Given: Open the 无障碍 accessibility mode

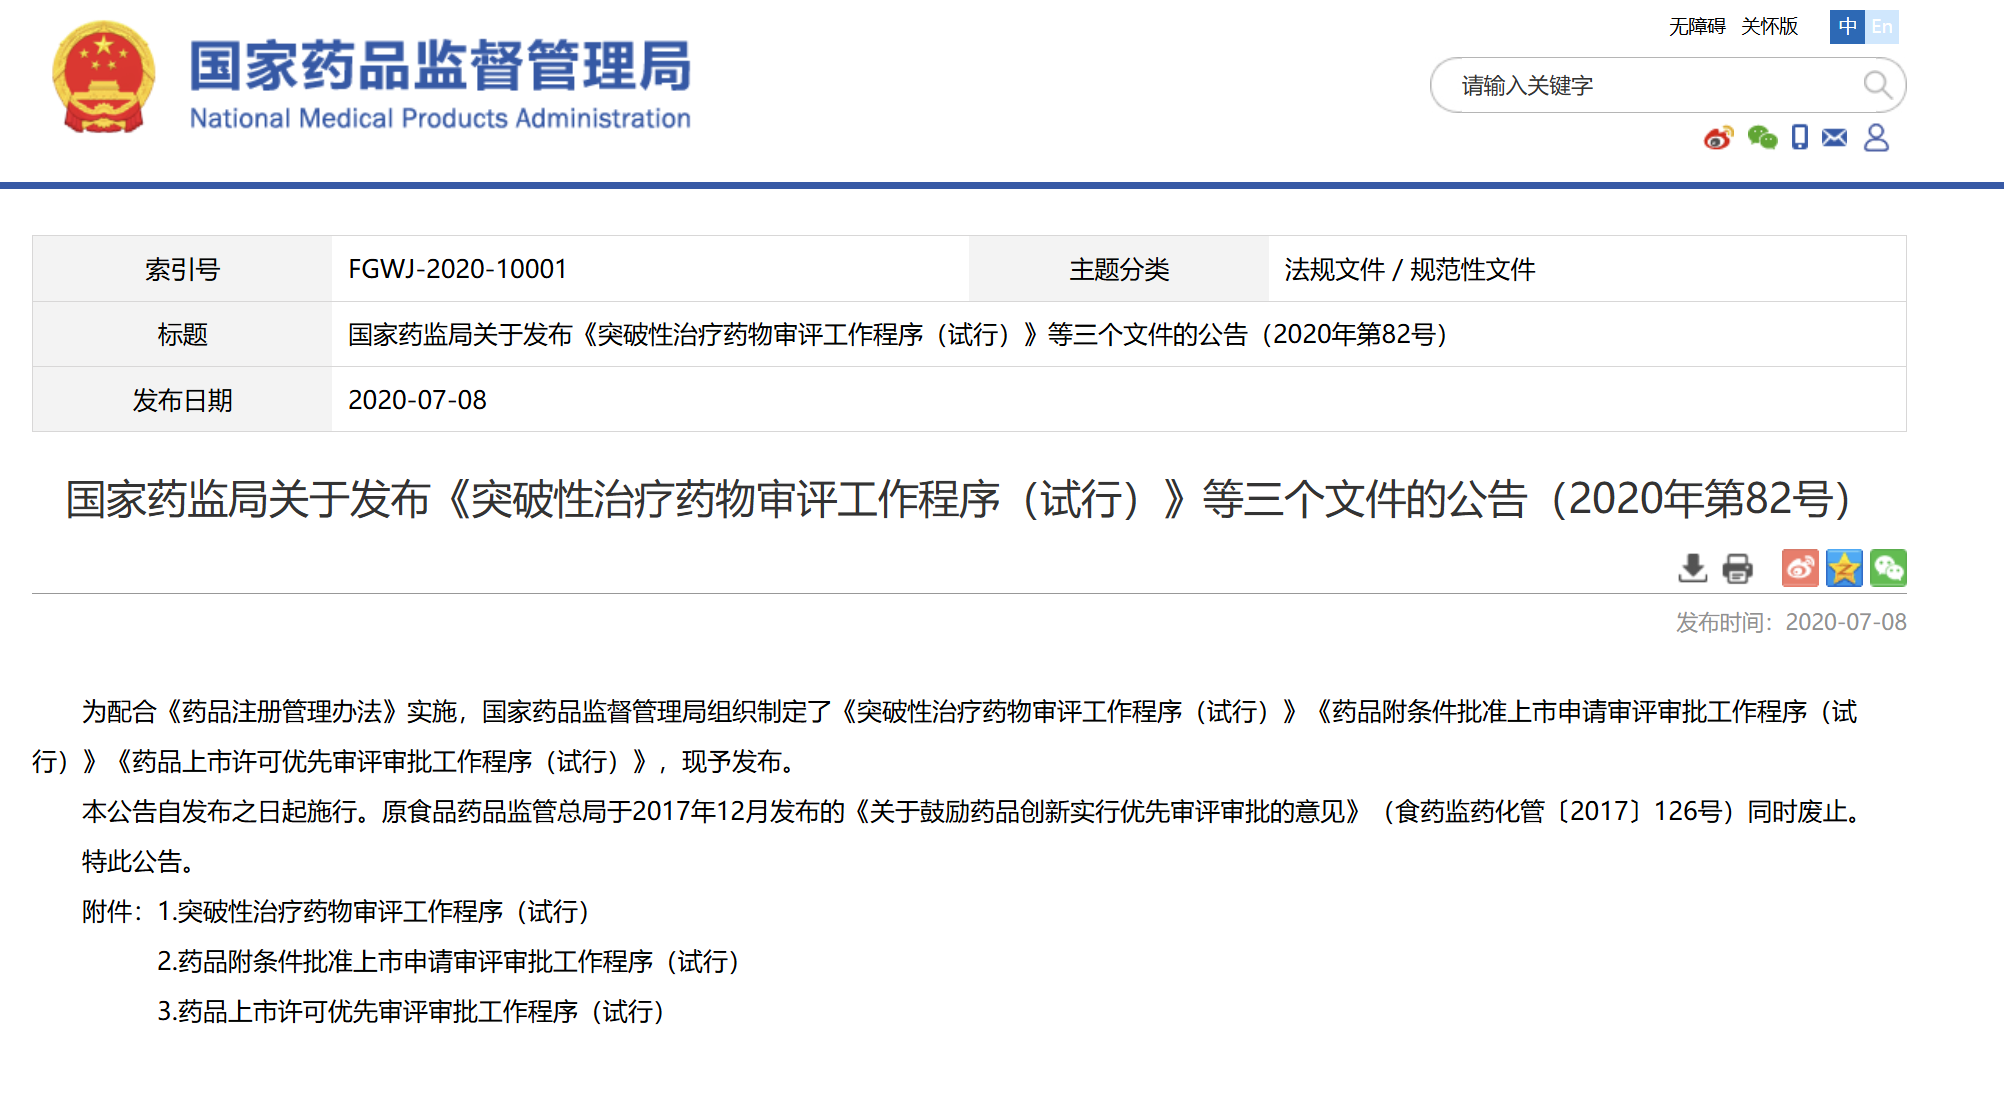Looking at the screenshot, I should 1697,27.
